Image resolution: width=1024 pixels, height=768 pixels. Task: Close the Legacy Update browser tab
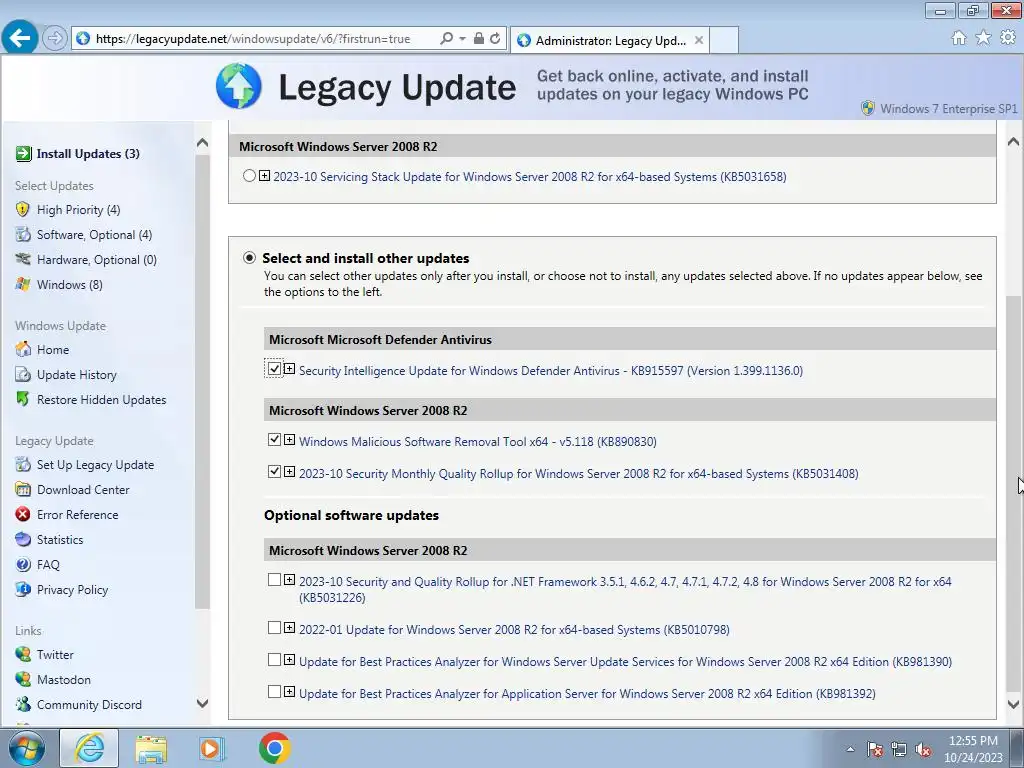point(699,40)
